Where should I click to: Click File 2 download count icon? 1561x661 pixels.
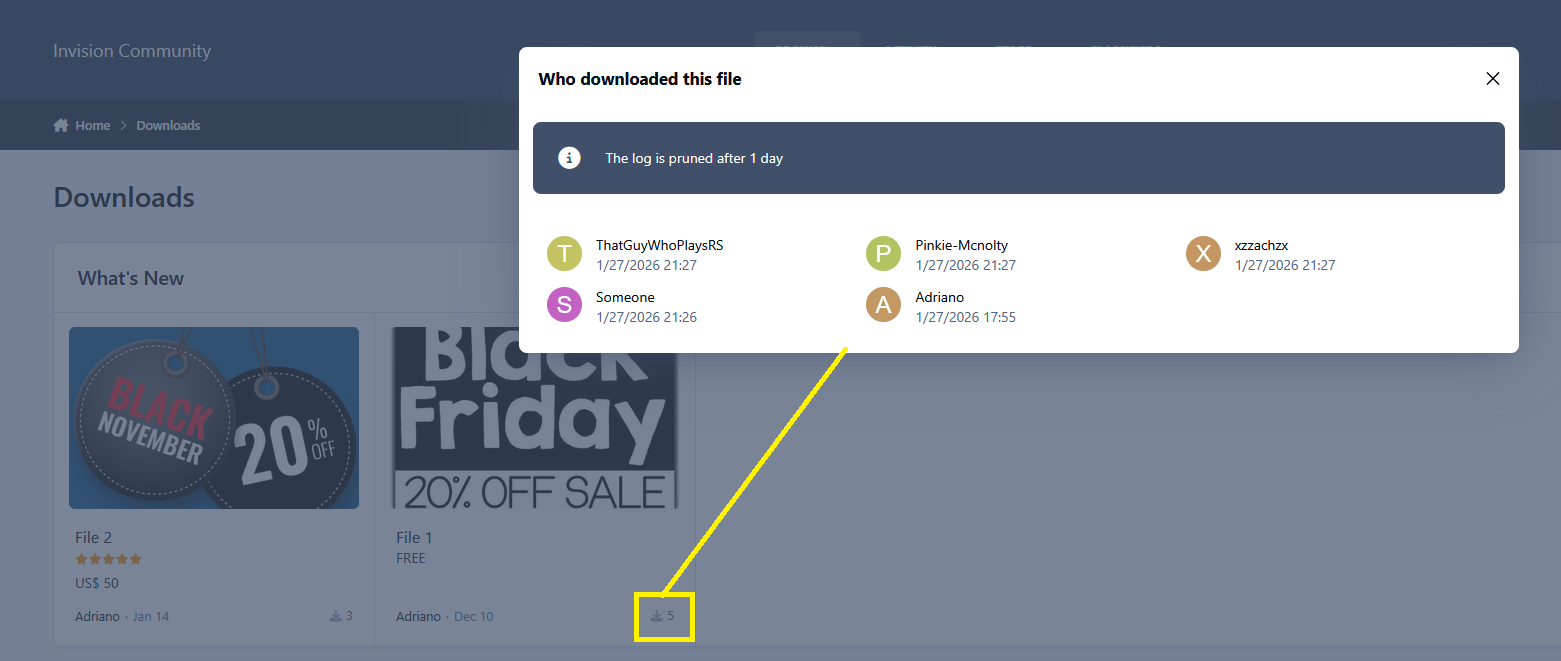[x=336, y=616]
